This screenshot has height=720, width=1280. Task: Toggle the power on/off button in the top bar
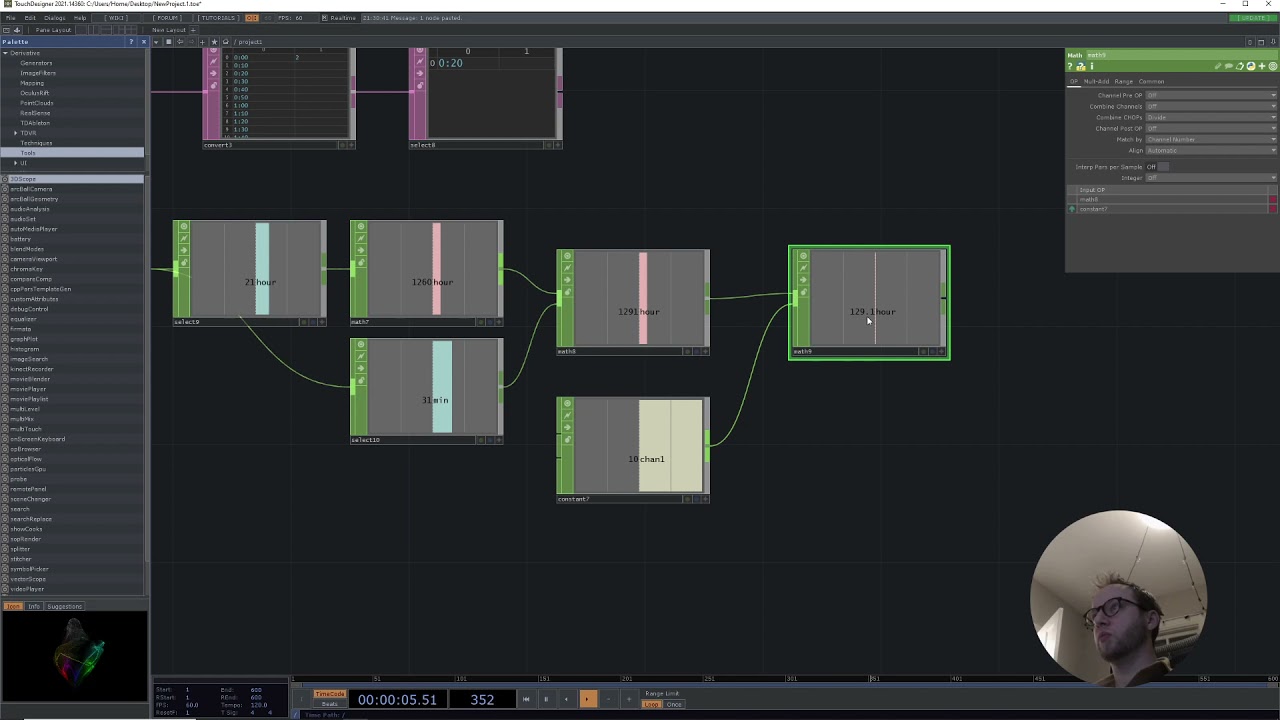click(x=252, y=18)
